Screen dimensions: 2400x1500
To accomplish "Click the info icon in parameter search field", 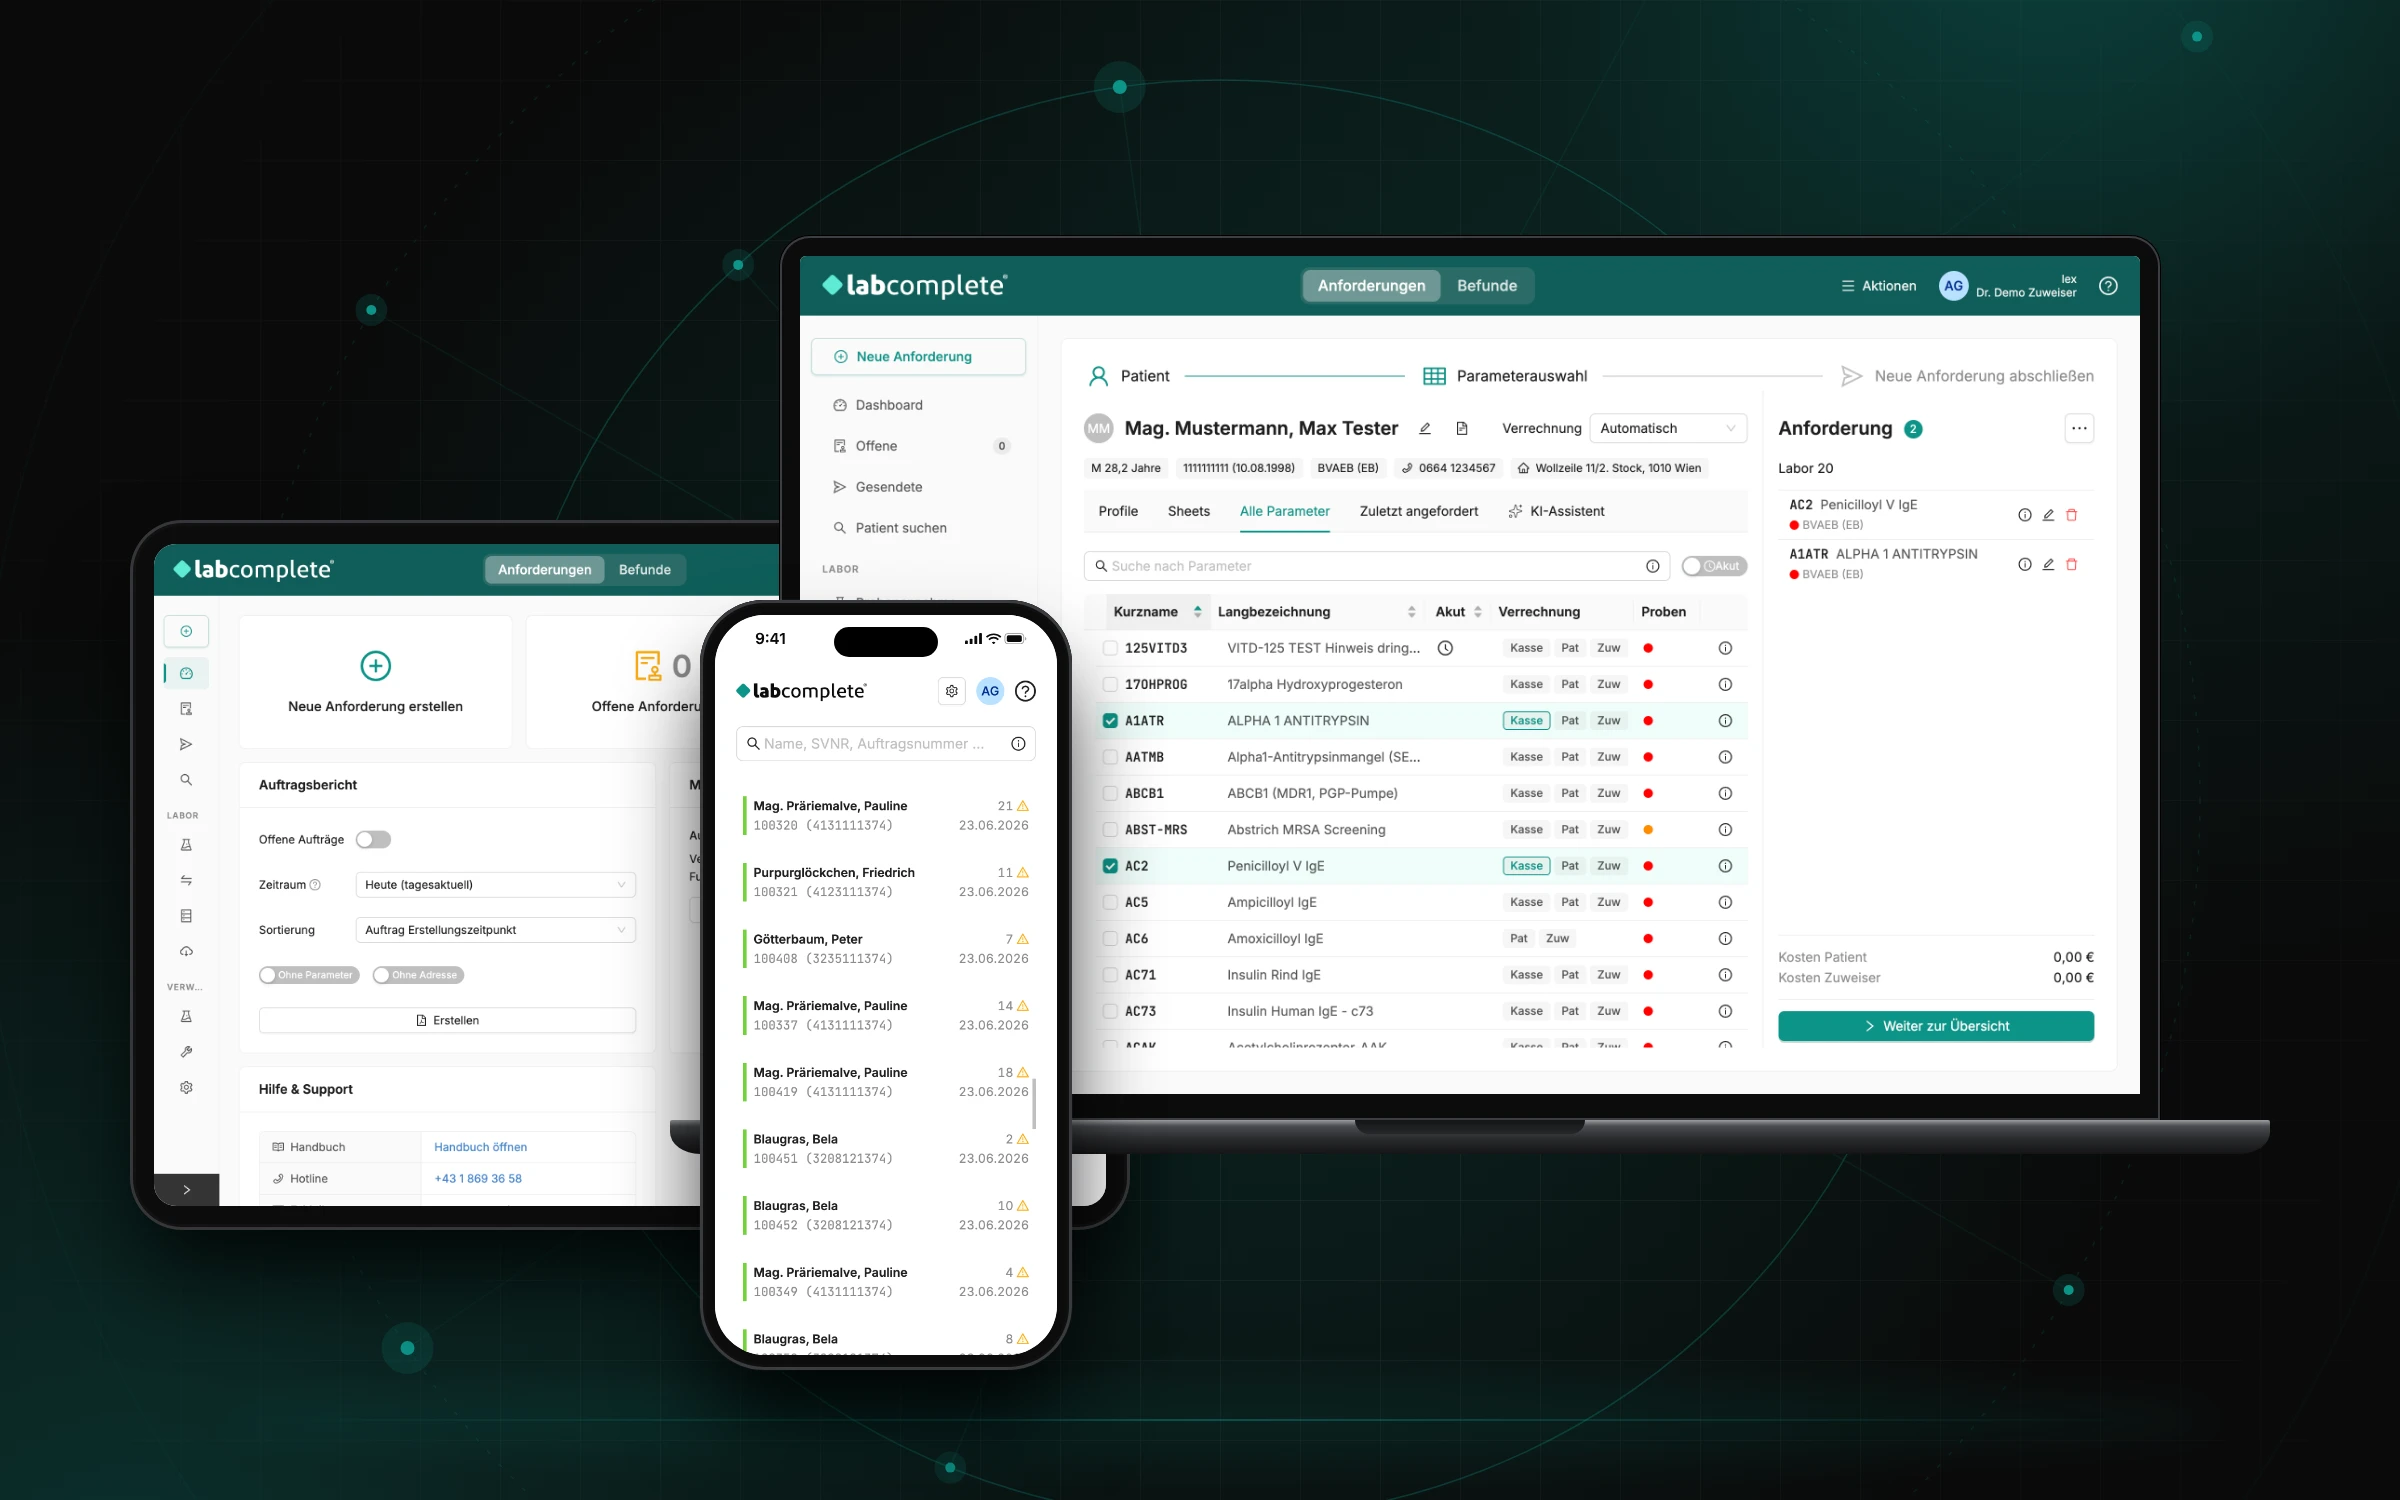I will 1653,566.
